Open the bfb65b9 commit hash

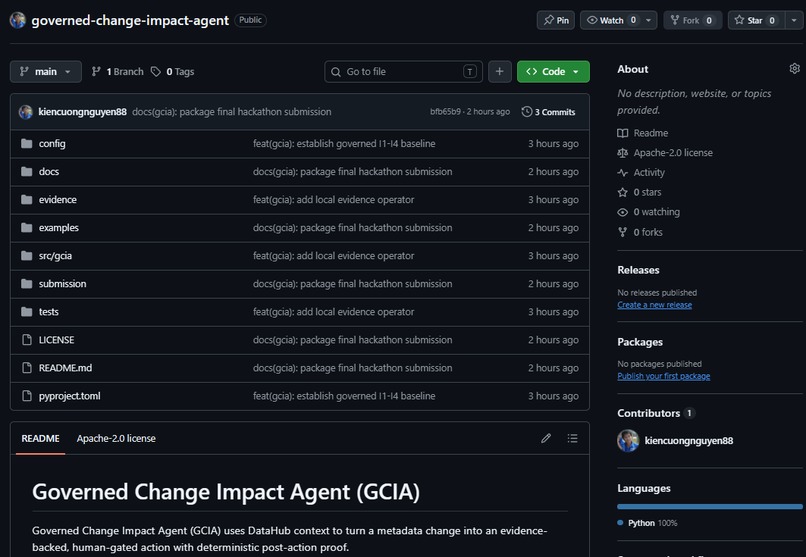(x=445, y=112)
